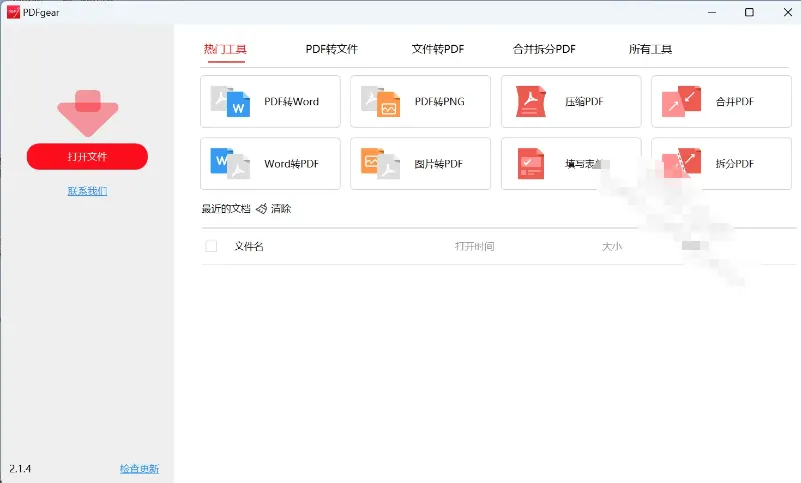Launch the 拆分PDF split tool
Screen dimensions: 801x483
[x=721, y=164]
